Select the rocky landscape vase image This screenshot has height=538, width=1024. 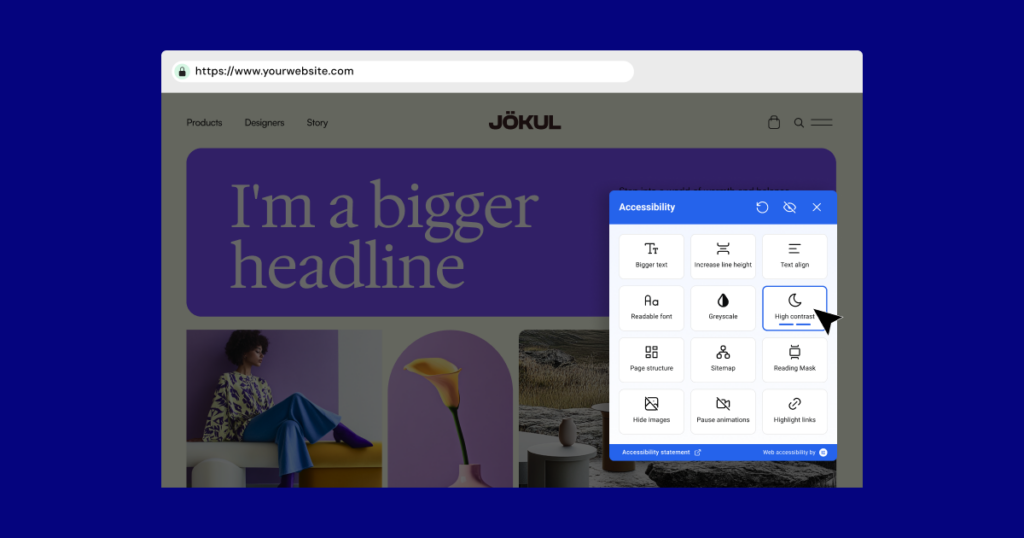click(564, 408)
